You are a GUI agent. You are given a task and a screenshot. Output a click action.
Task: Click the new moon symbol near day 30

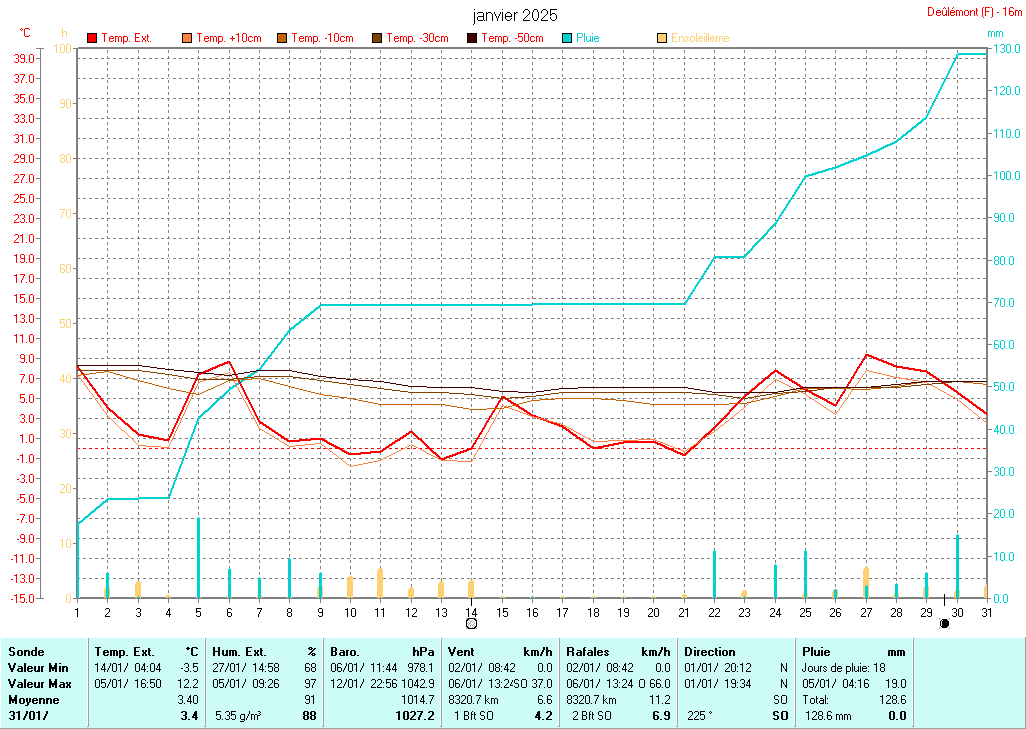(944, 623)
